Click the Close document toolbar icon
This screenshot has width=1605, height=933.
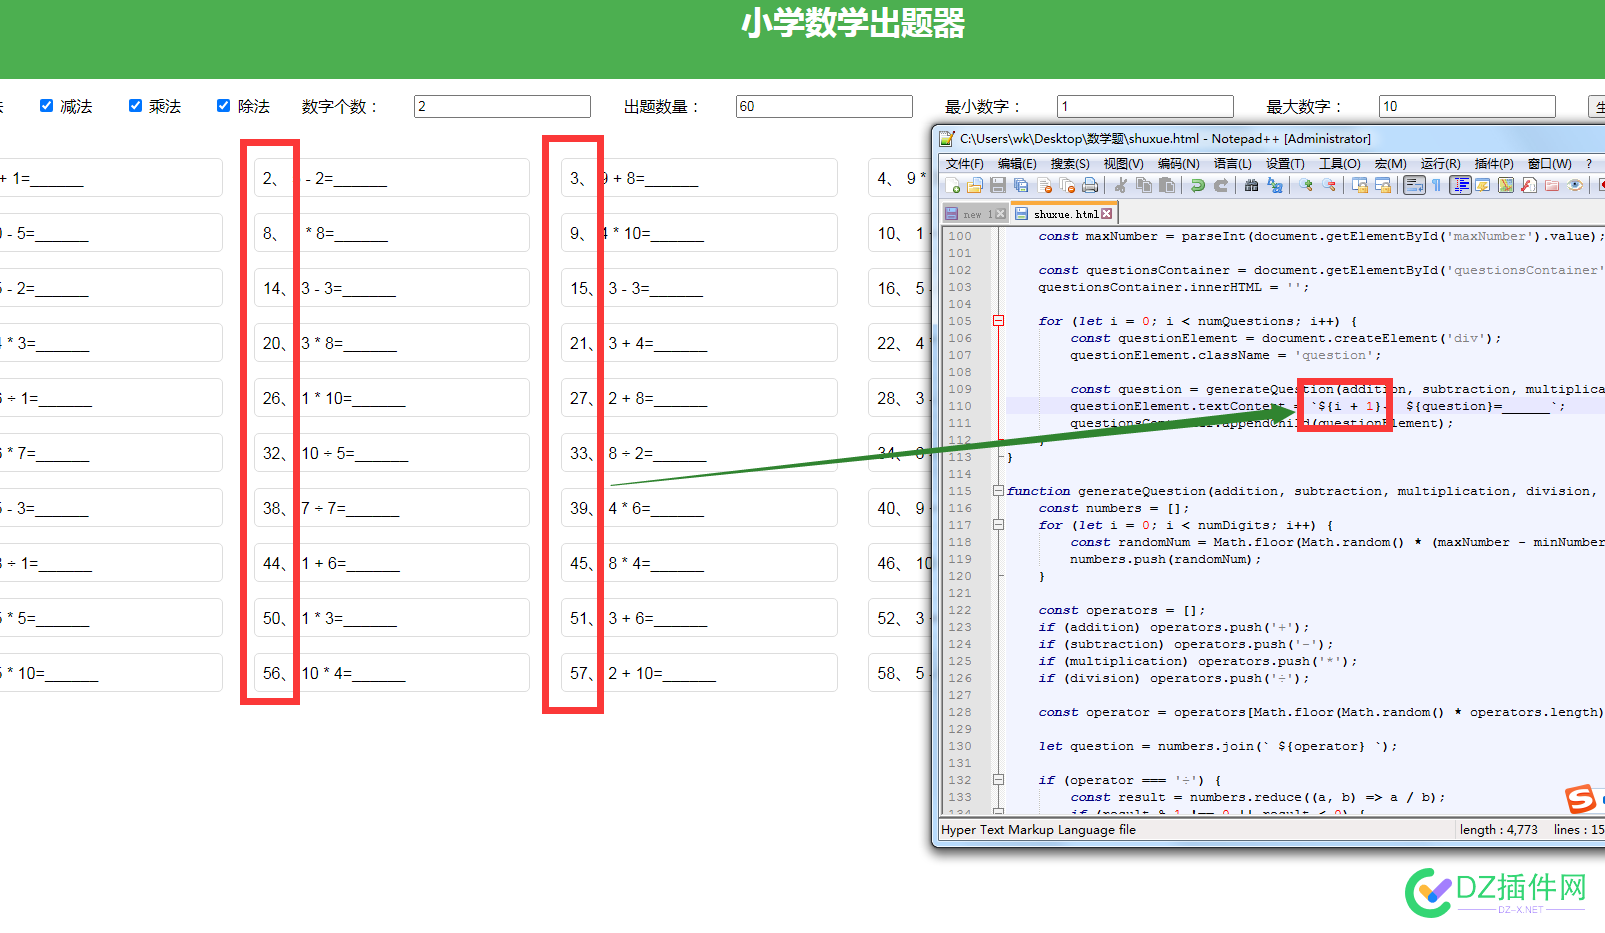point(1044,185)
